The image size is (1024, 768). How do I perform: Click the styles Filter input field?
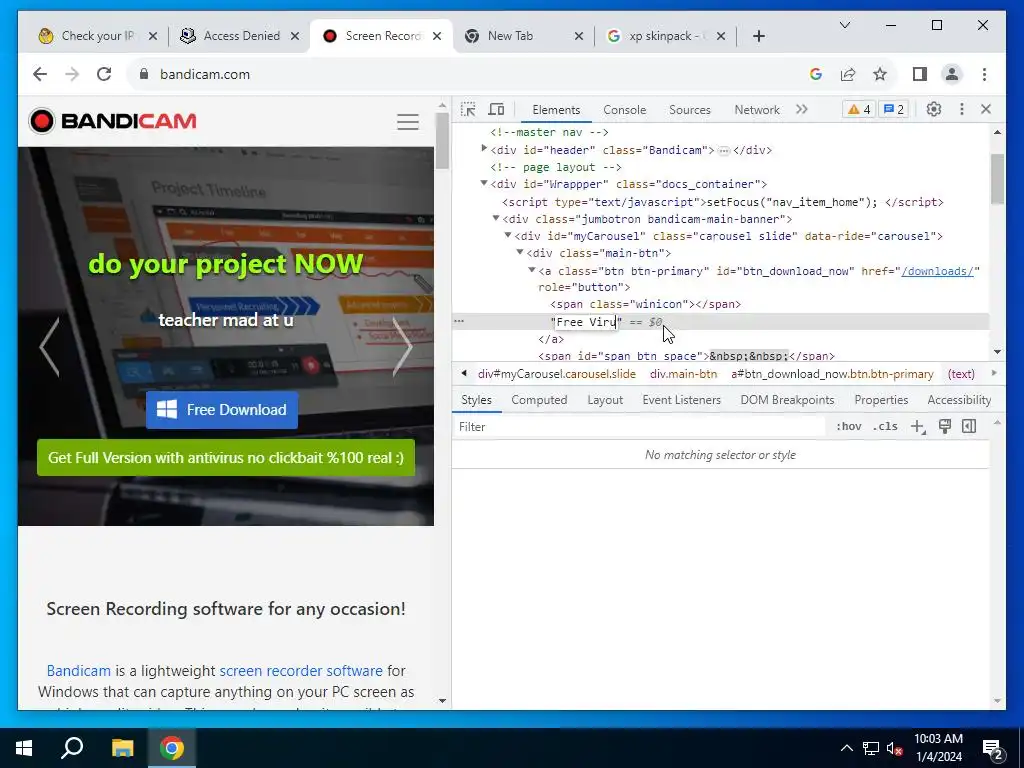(x=640, y=426)
